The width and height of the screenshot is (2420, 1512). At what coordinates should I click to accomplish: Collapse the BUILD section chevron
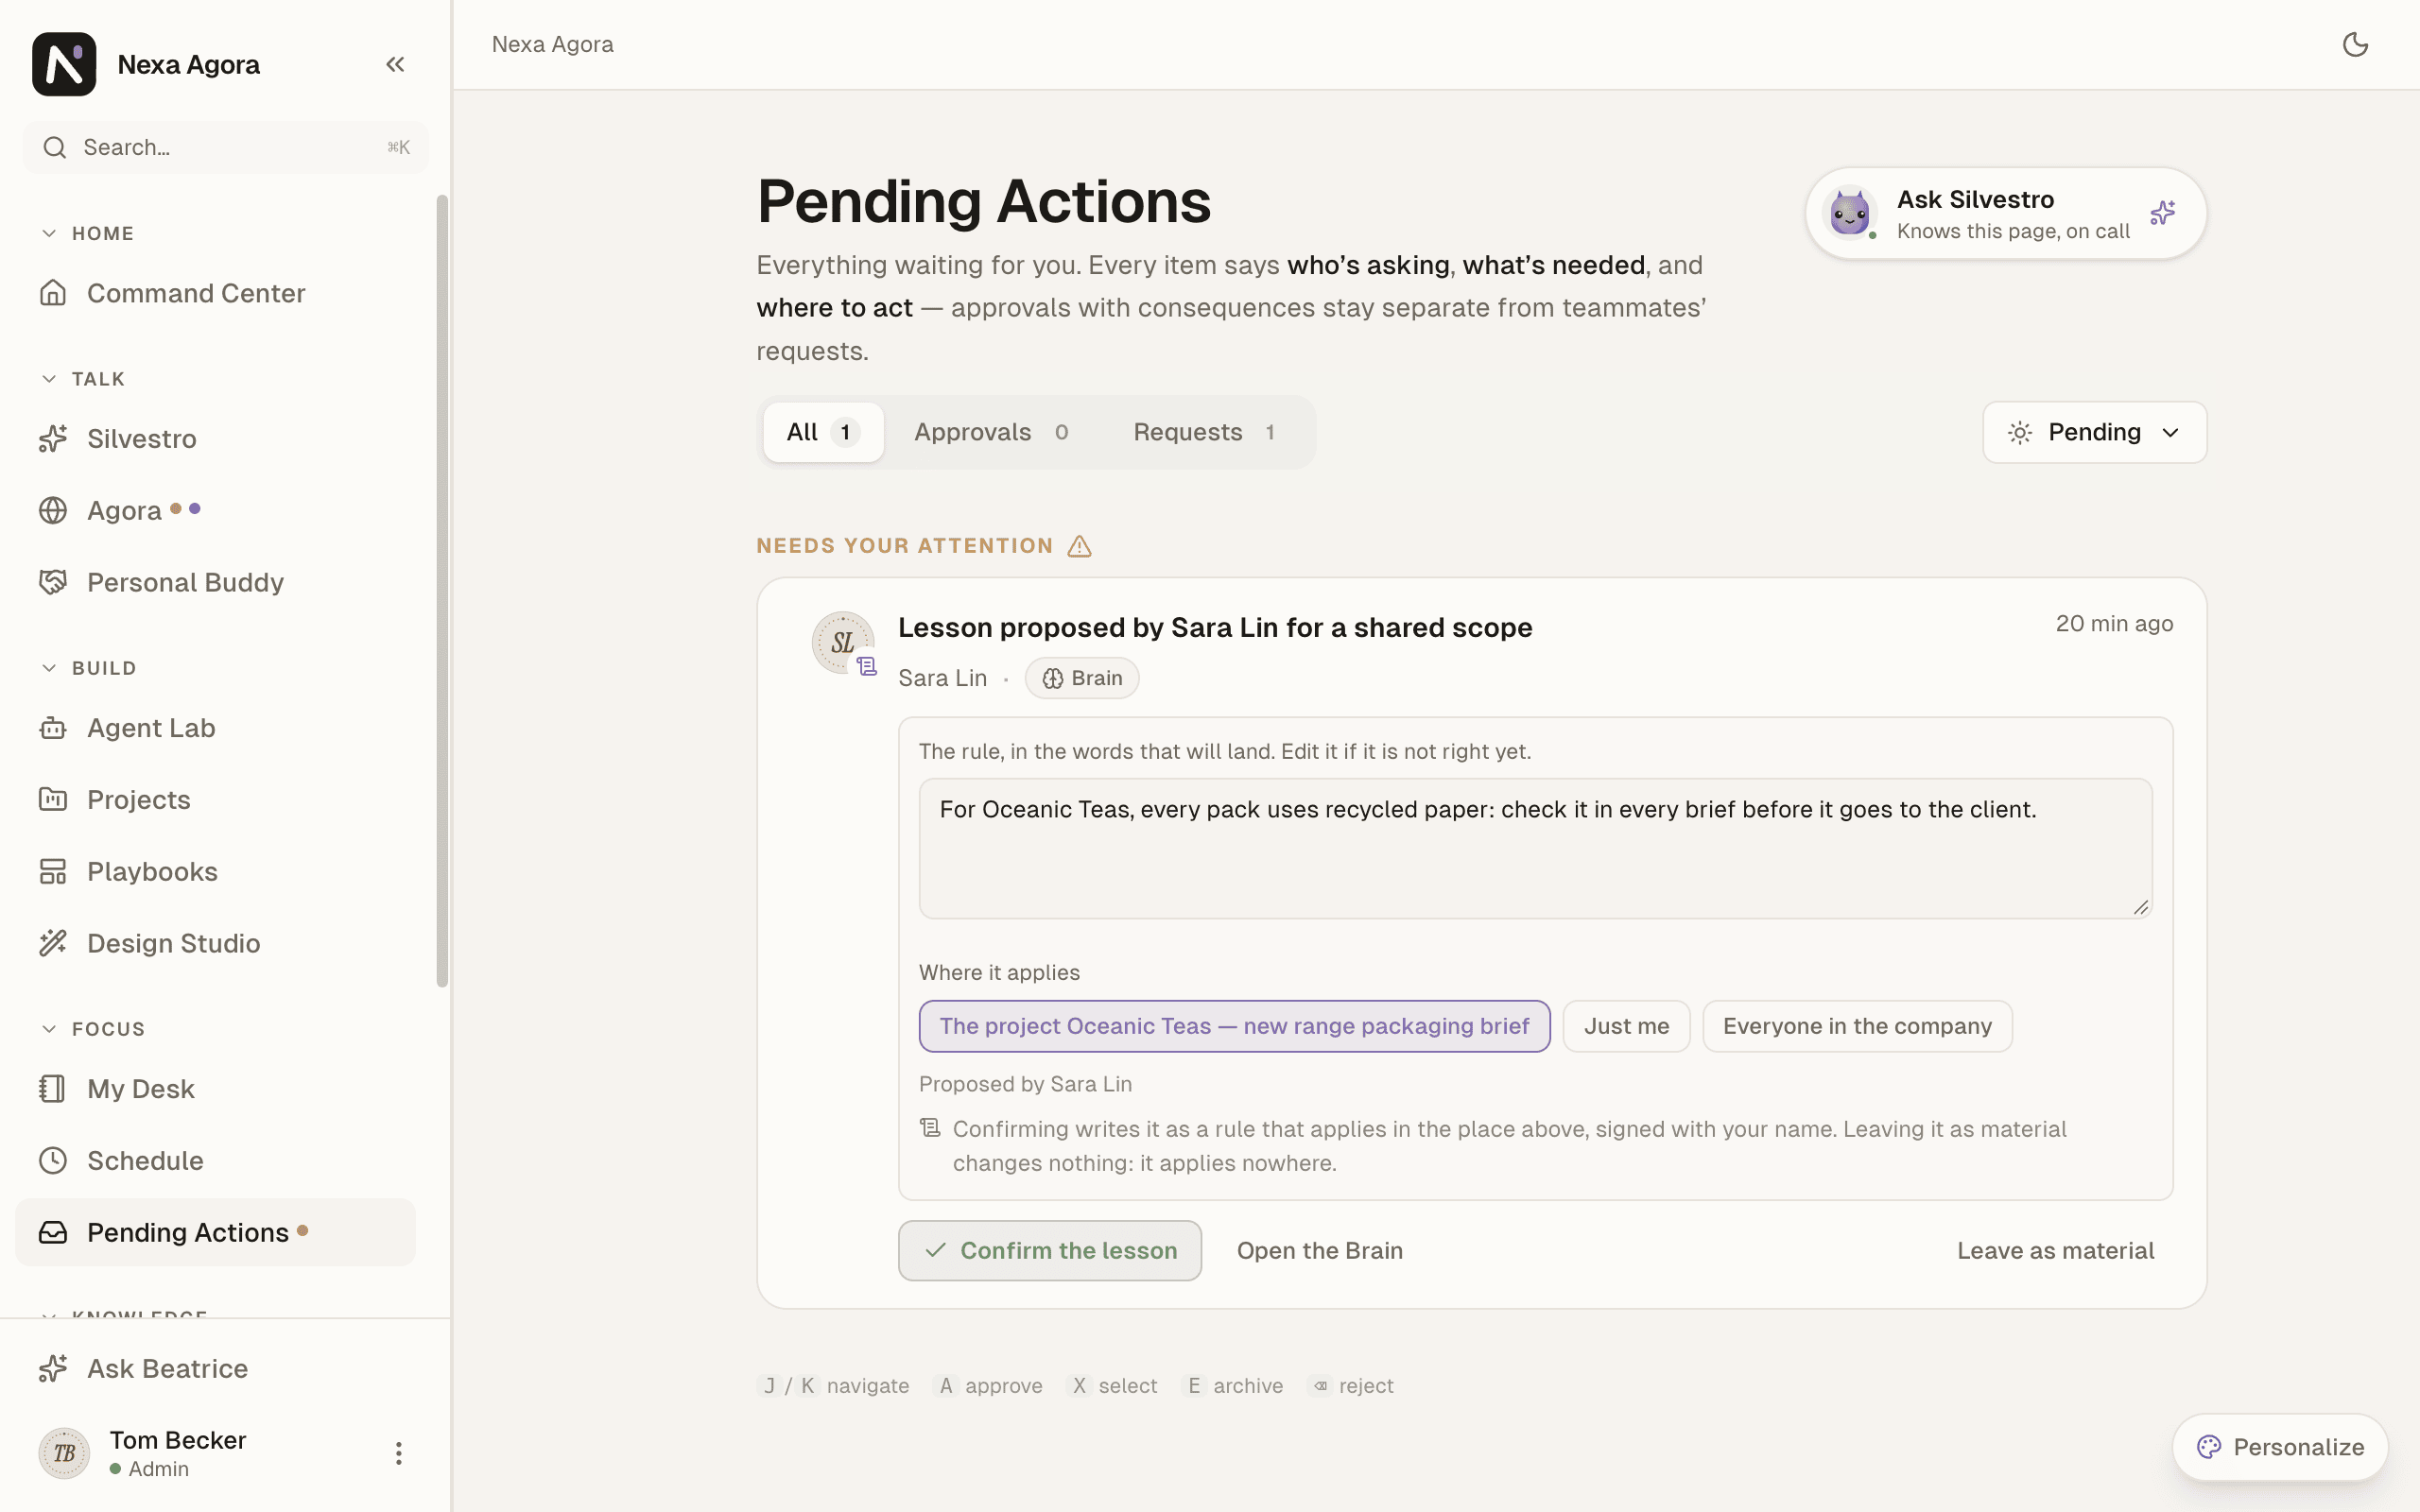49,668
